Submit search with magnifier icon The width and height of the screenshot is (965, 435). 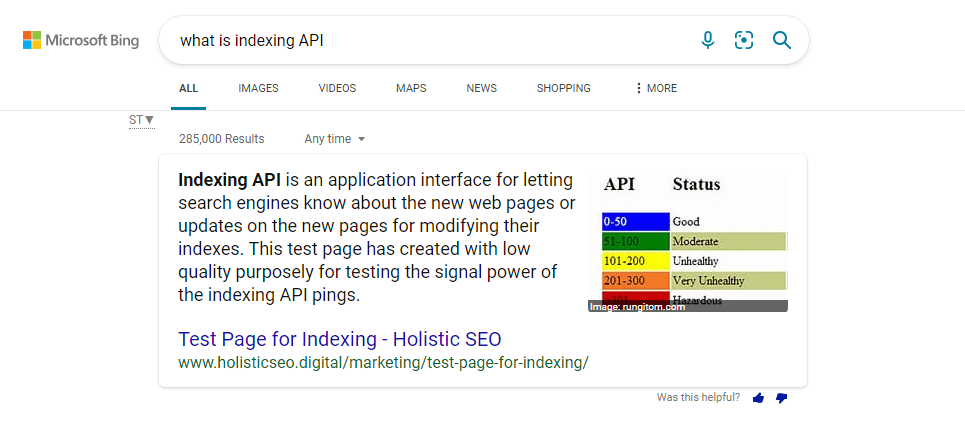(782, 41)
